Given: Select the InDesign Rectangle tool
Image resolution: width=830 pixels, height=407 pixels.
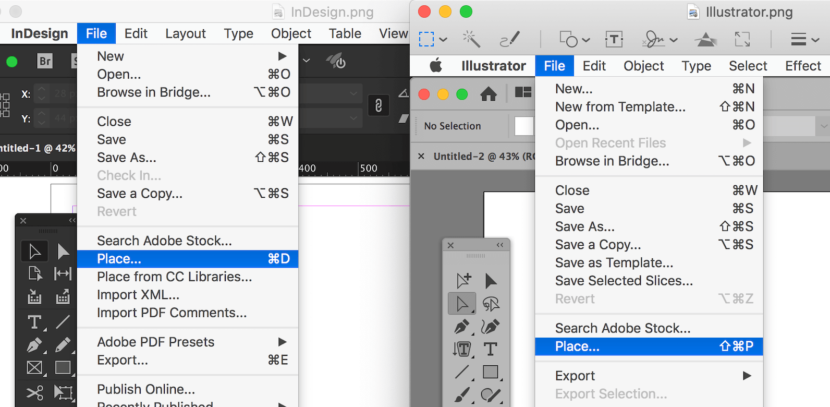Looking at the screenshot, I should [x=63, y=368].
